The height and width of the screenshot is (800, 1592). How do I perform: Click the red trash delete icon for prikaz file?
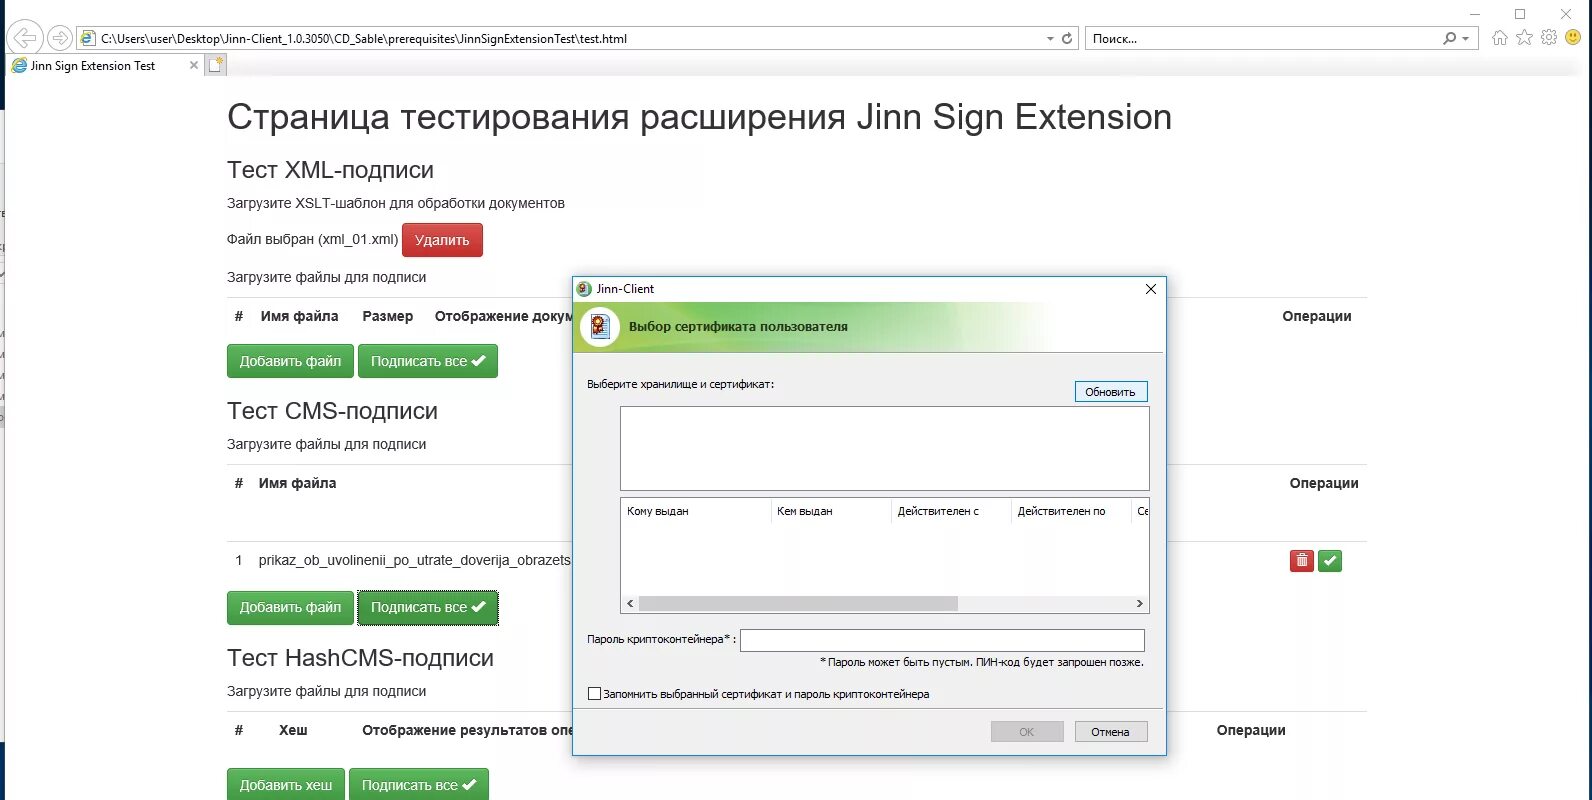pyautogui.click(x=1302, y=560)
